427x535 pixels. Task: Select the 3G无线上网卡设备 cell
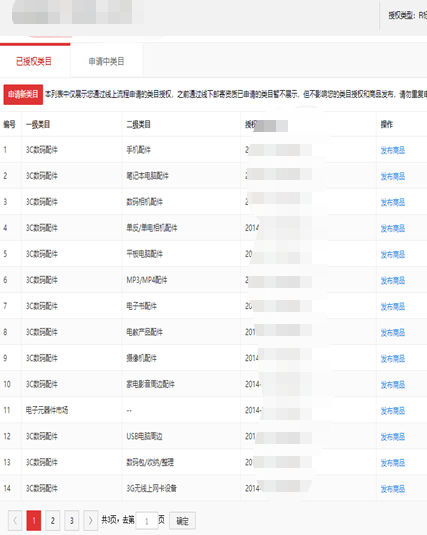pyautogui.click(x=152, y=488)
